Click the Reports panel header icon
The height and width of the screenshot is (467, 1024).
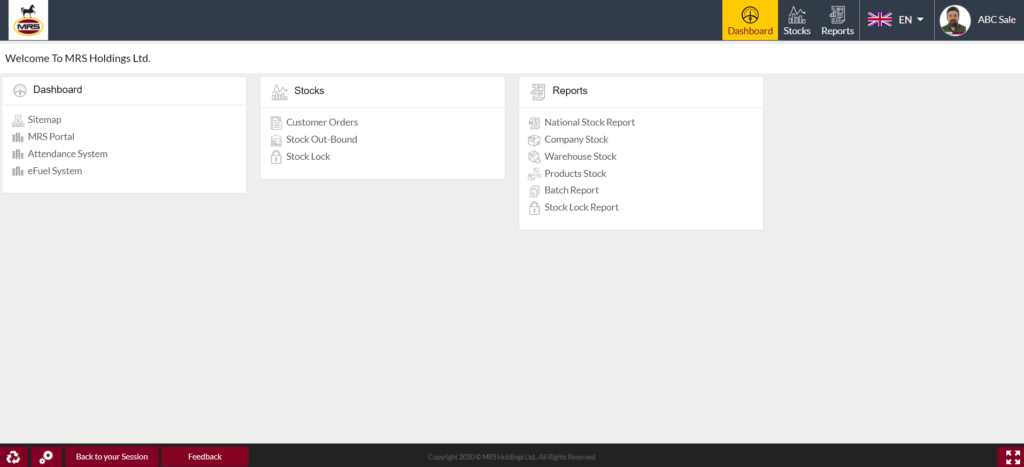(537, 92)
